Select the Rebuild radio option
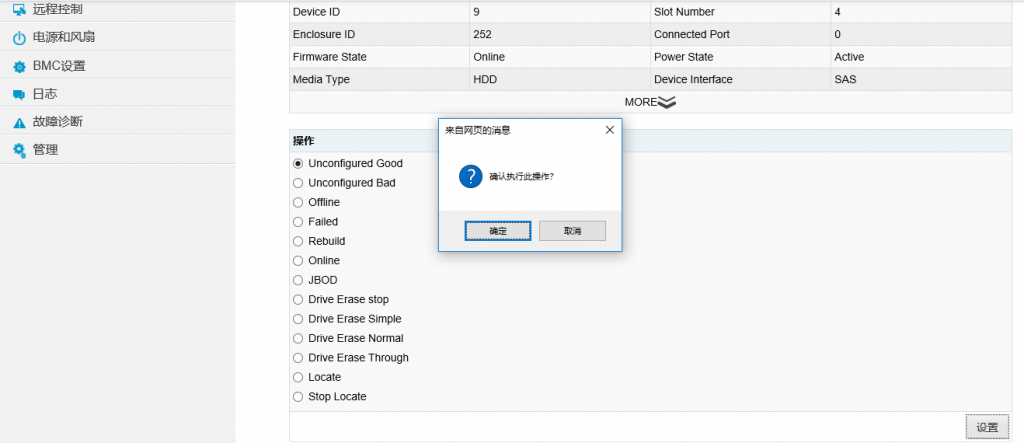 298,241
